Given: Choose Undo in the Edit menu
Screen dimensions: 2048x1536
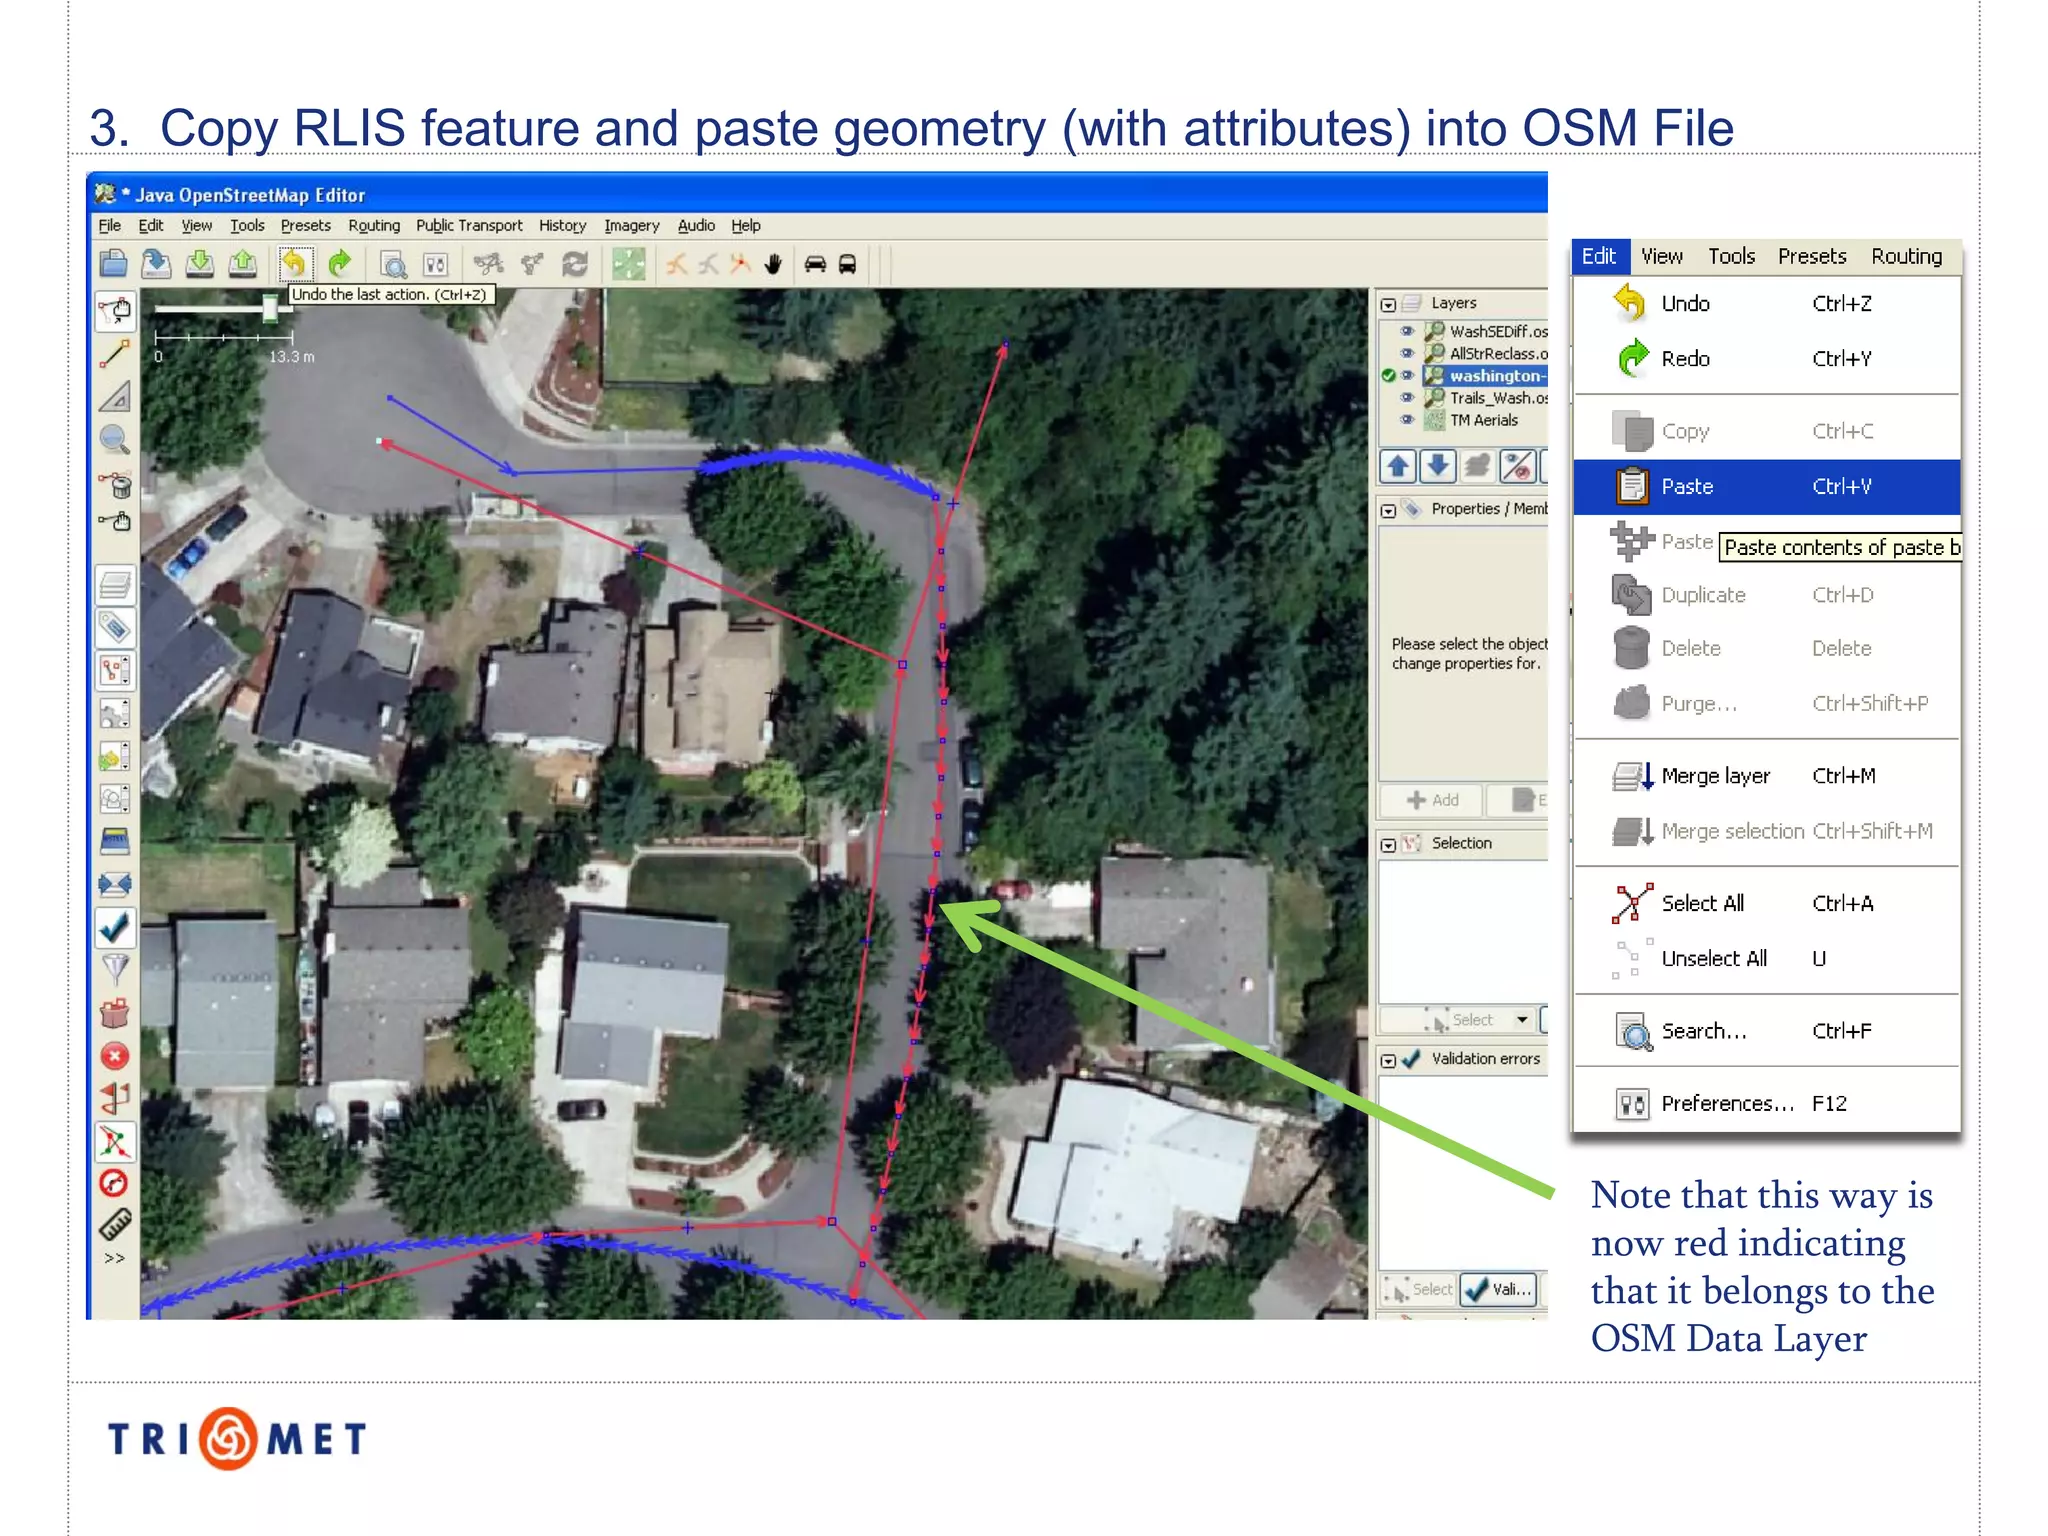Looking at the screenshot, I should pyautogui.click(x=1767, y=303).
